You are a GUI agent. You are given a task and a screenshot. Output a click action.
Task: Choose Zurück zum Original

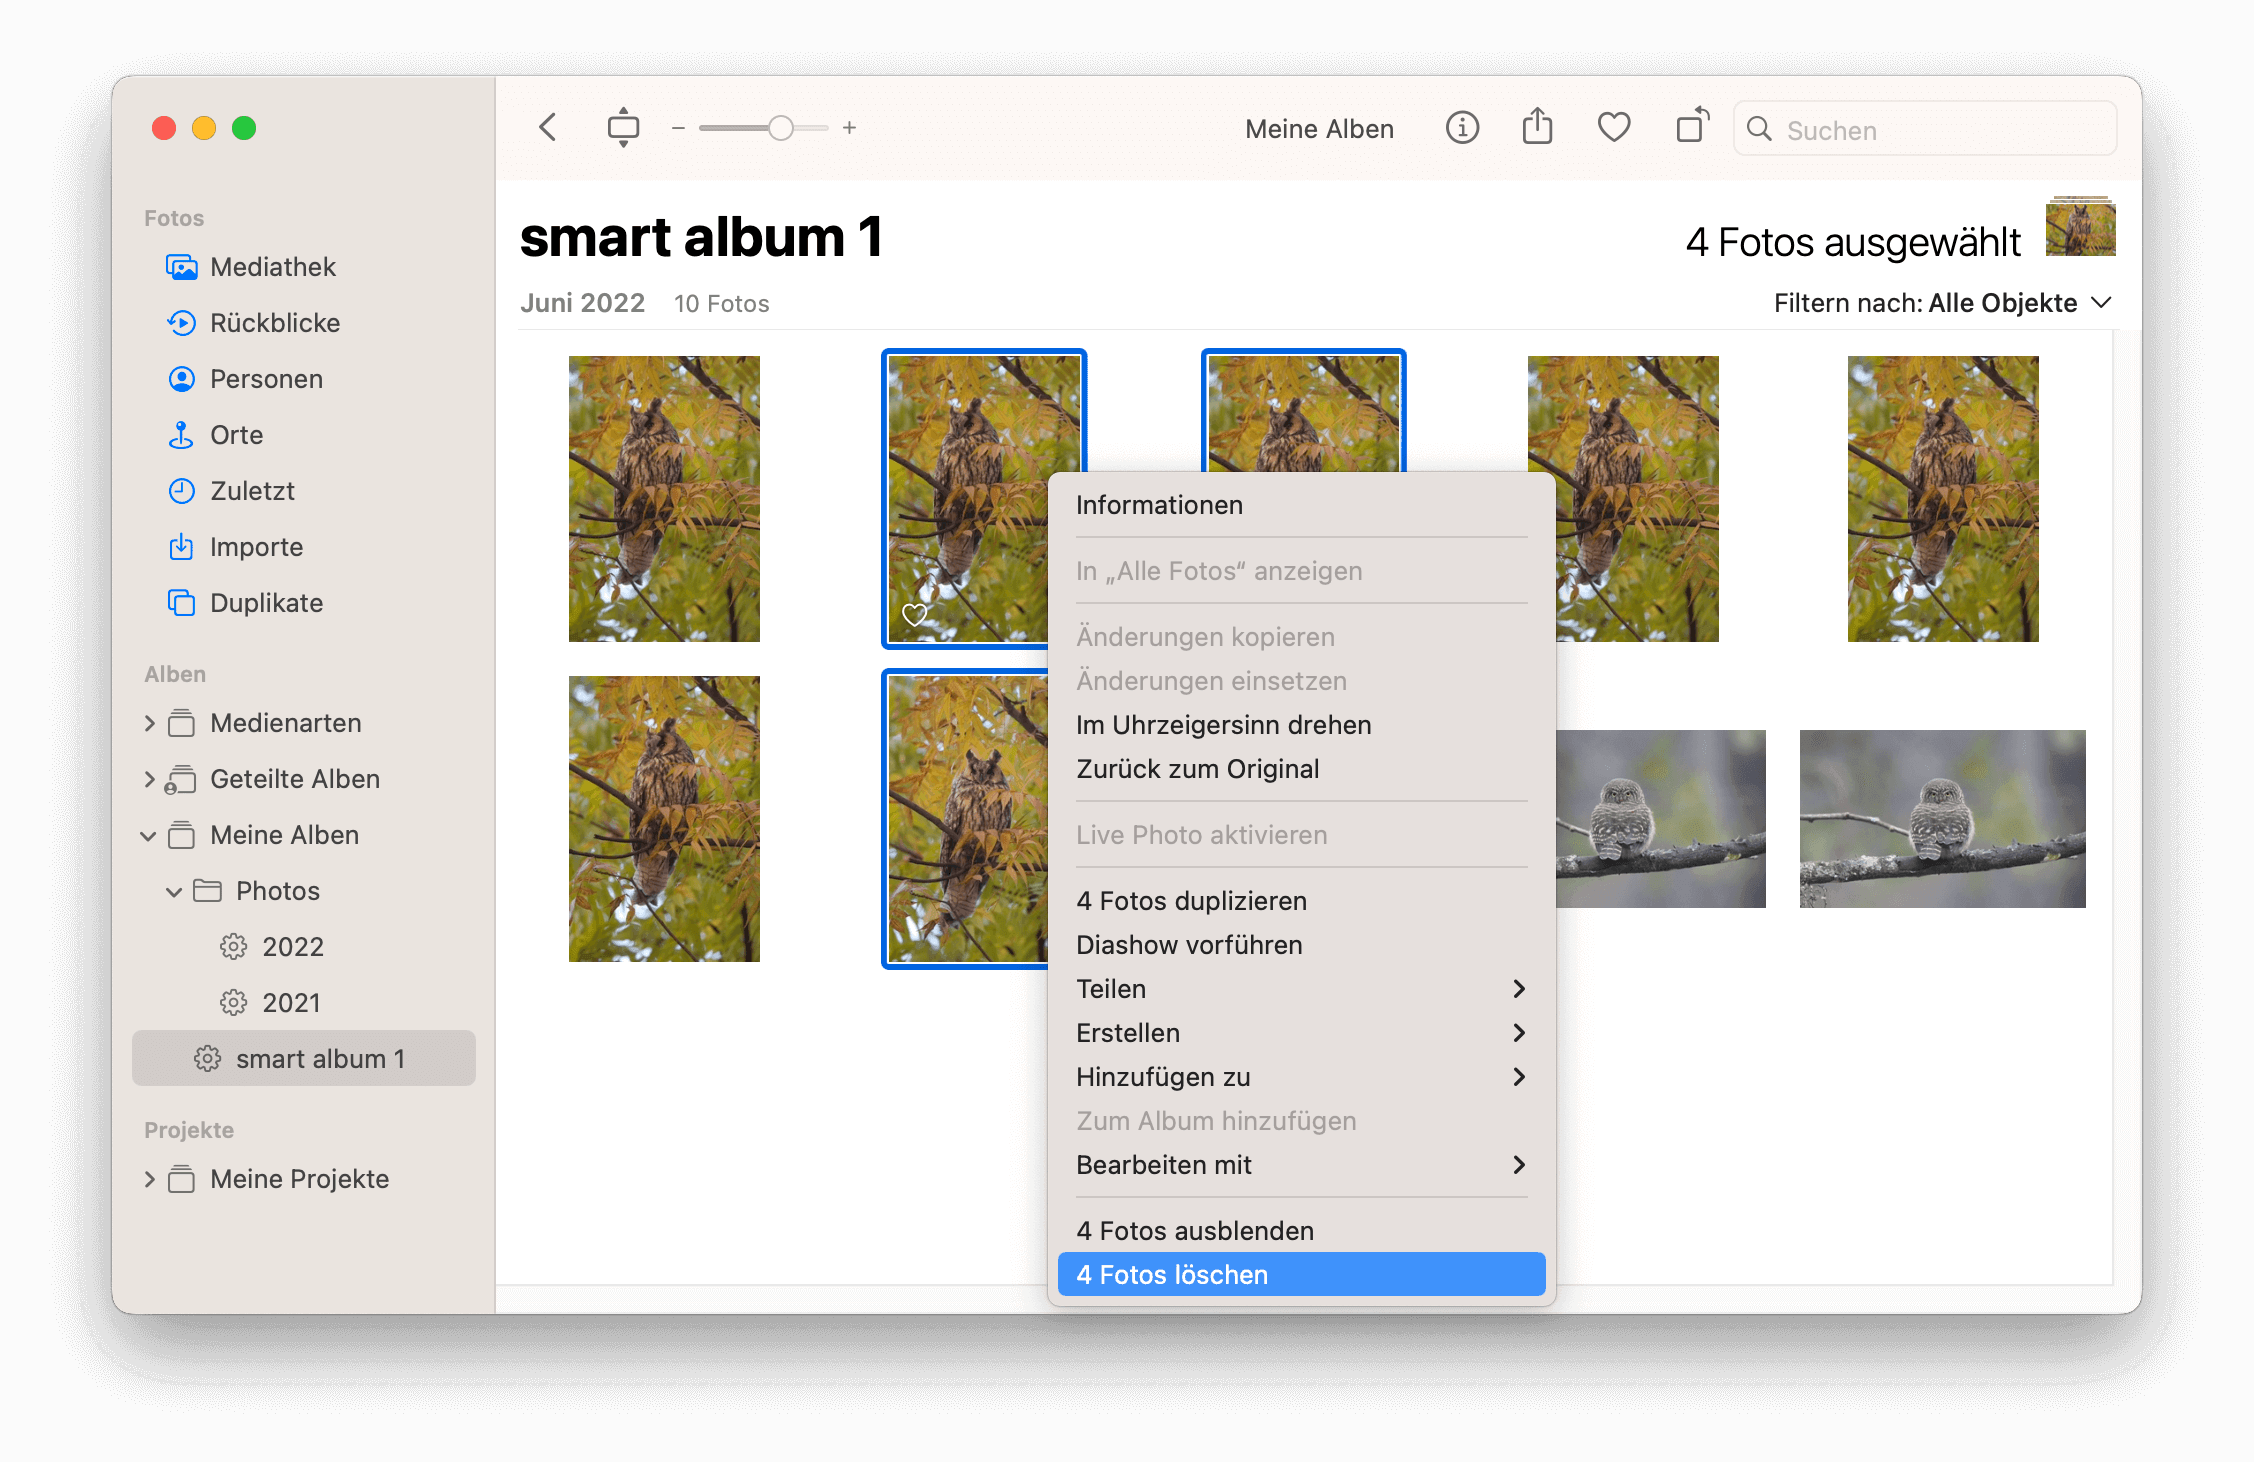click(x=1301, y=769)
